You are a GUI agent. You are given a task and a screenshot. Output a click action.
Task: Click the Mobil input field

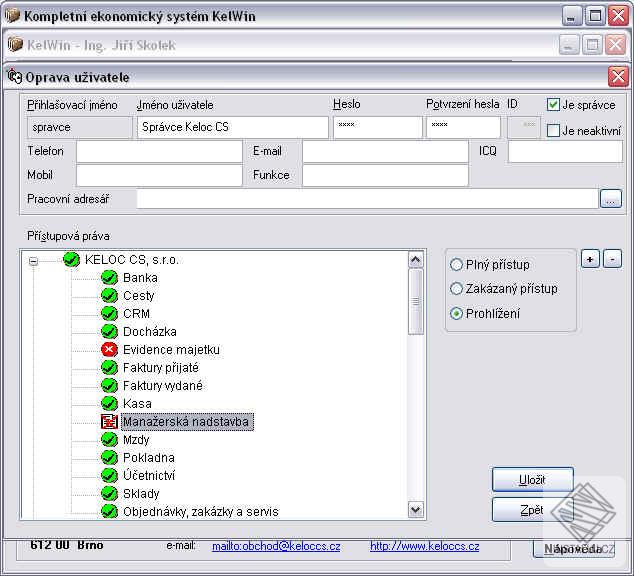(x=159, y=175)
